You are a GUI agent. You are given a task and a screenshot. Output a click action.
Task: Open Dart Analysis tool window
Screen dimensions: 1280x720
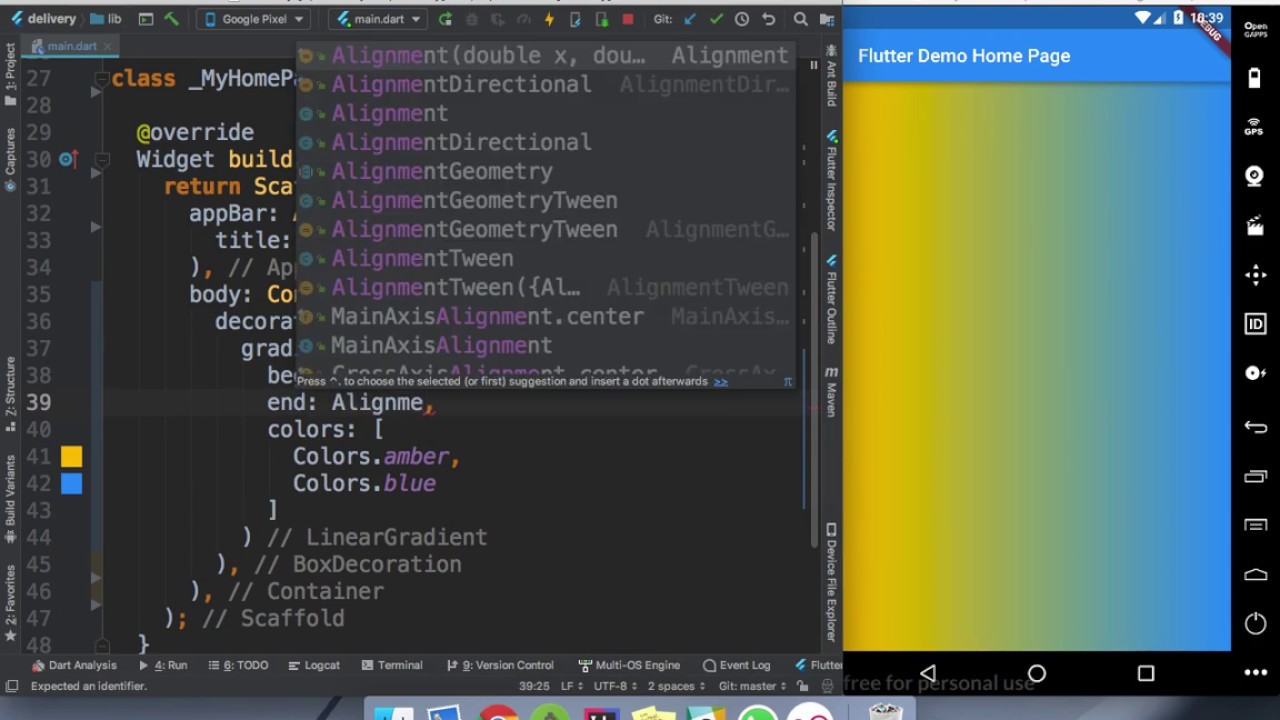click(74, 665)
